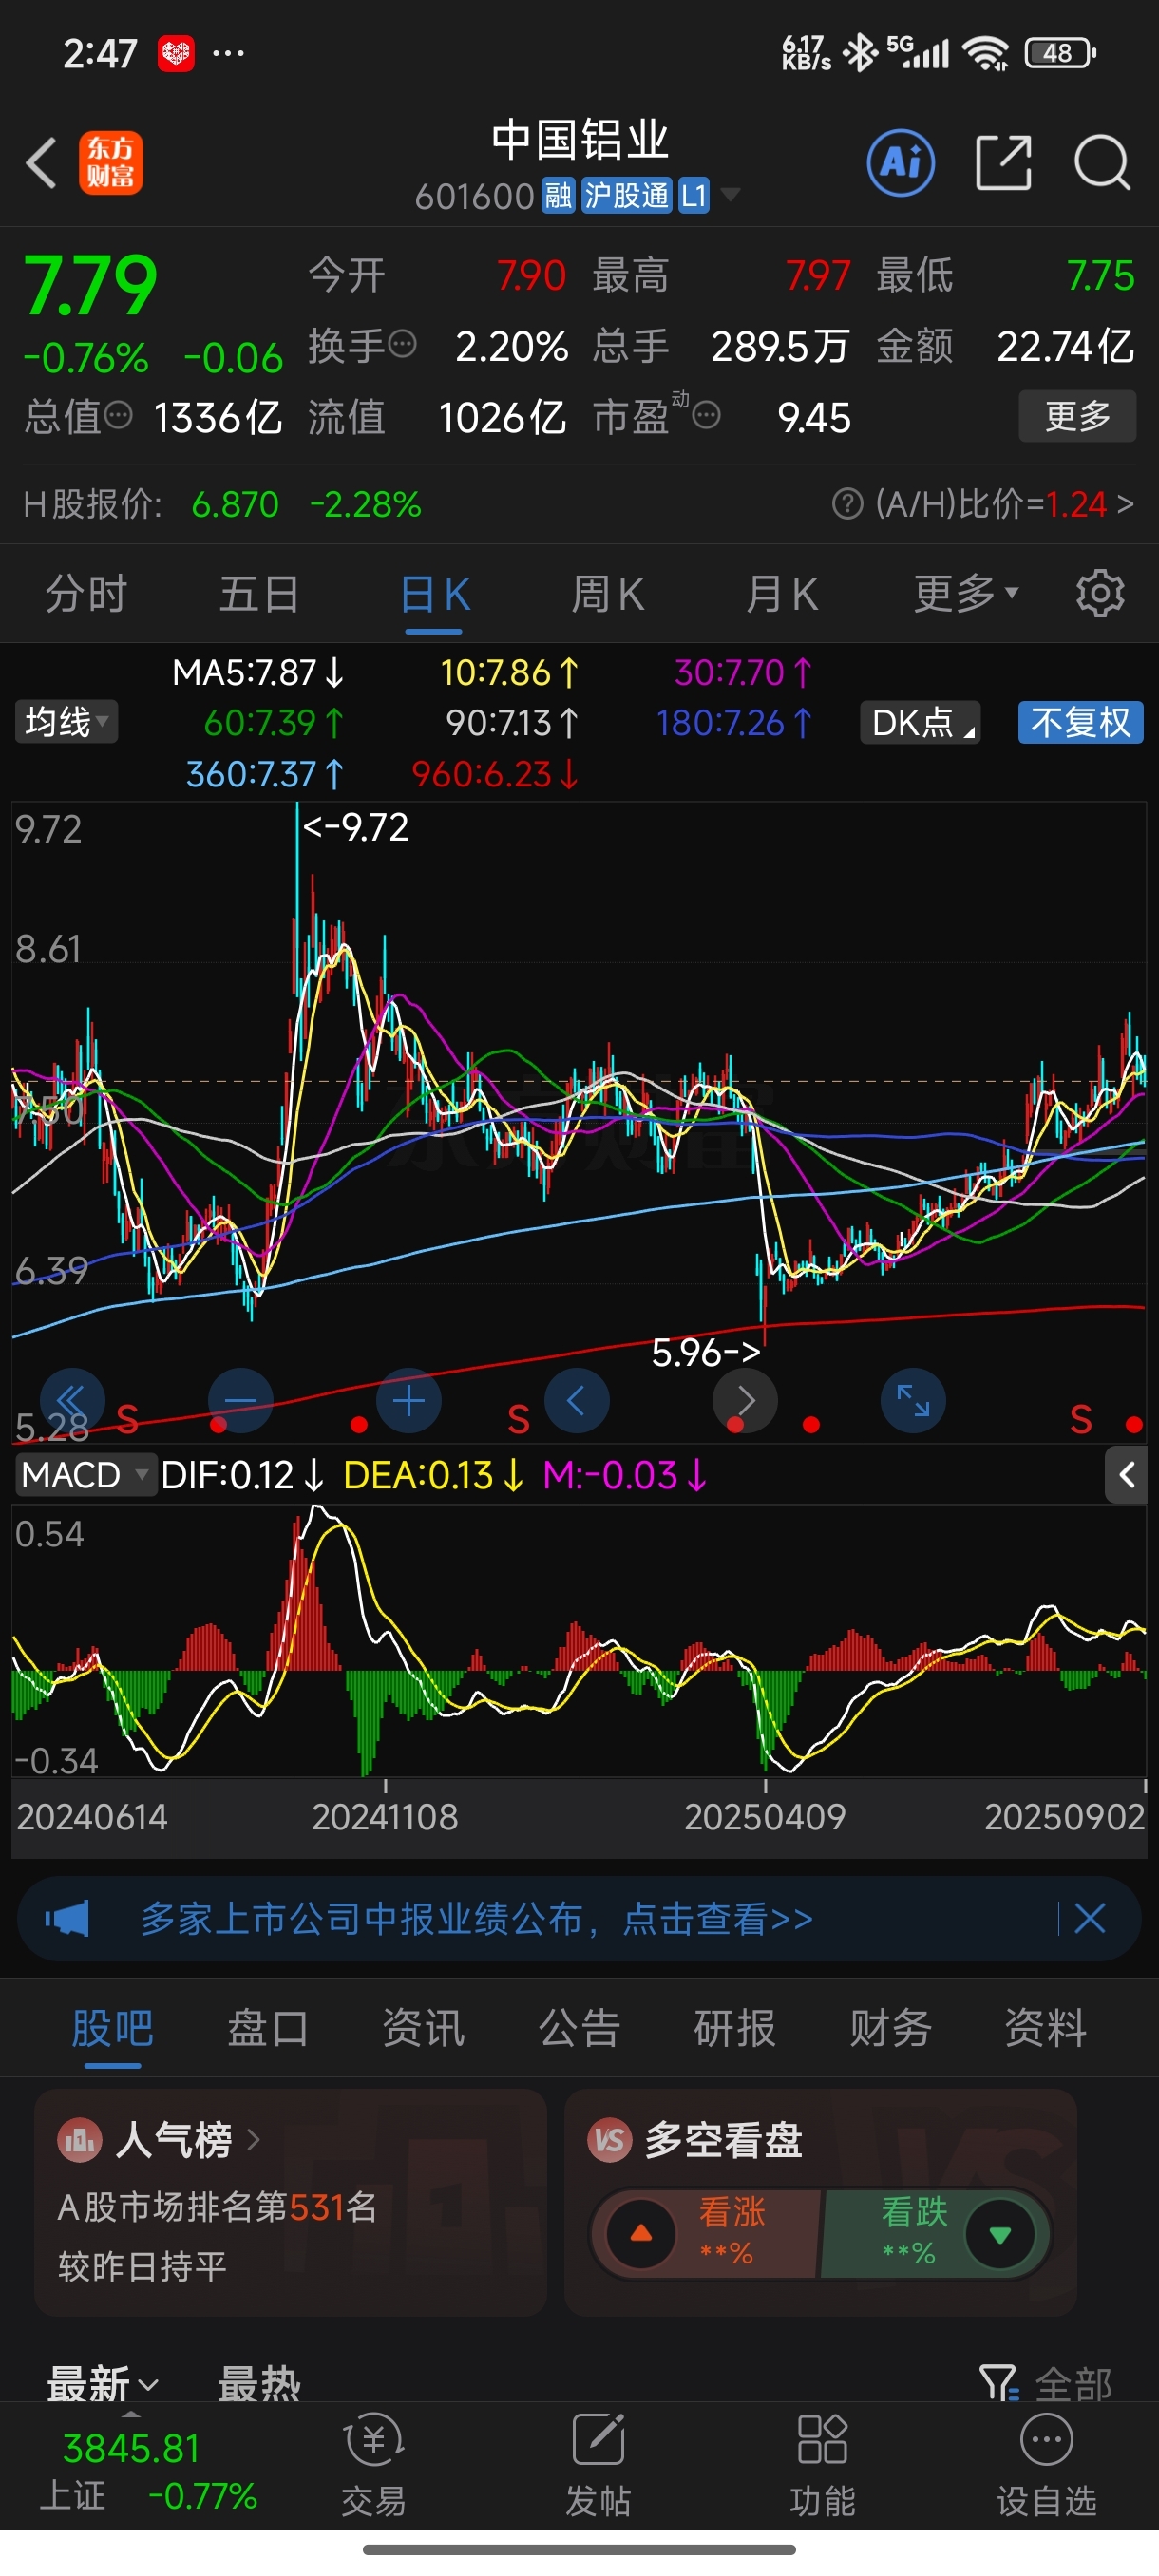The image size is (1159, 2576).
Task: Tap the 东方财富 app logo
Action: click(111, 163)
